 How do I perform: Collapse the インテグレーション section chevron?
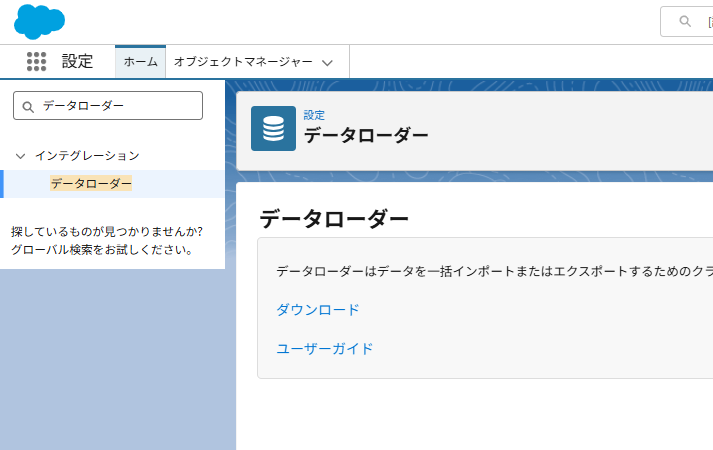[20, 156]
